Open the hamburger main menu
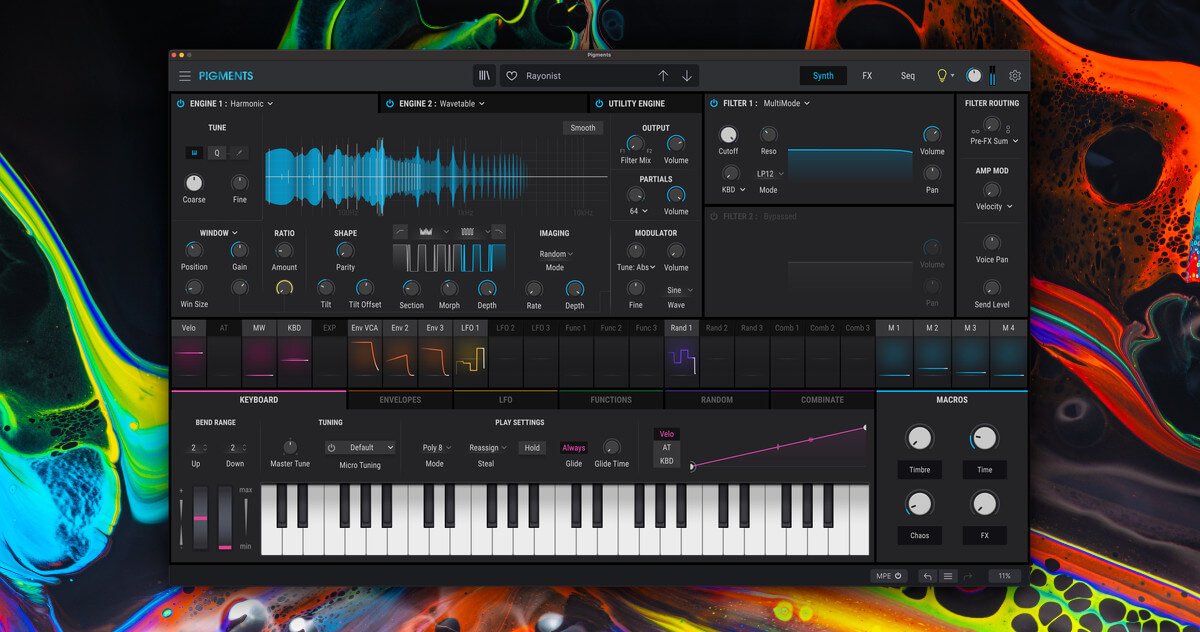1200x632 pixels. coord(185,76)
